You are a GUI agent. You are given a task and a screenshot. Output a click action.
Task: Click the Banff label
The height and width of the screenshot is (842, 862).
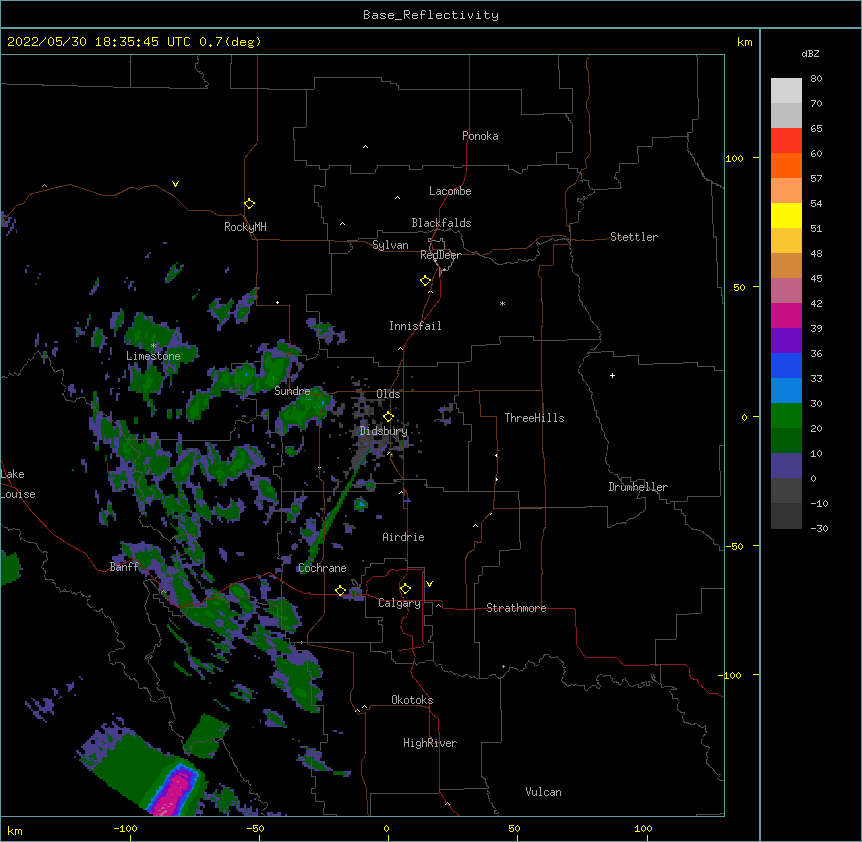tap(124, 567)
